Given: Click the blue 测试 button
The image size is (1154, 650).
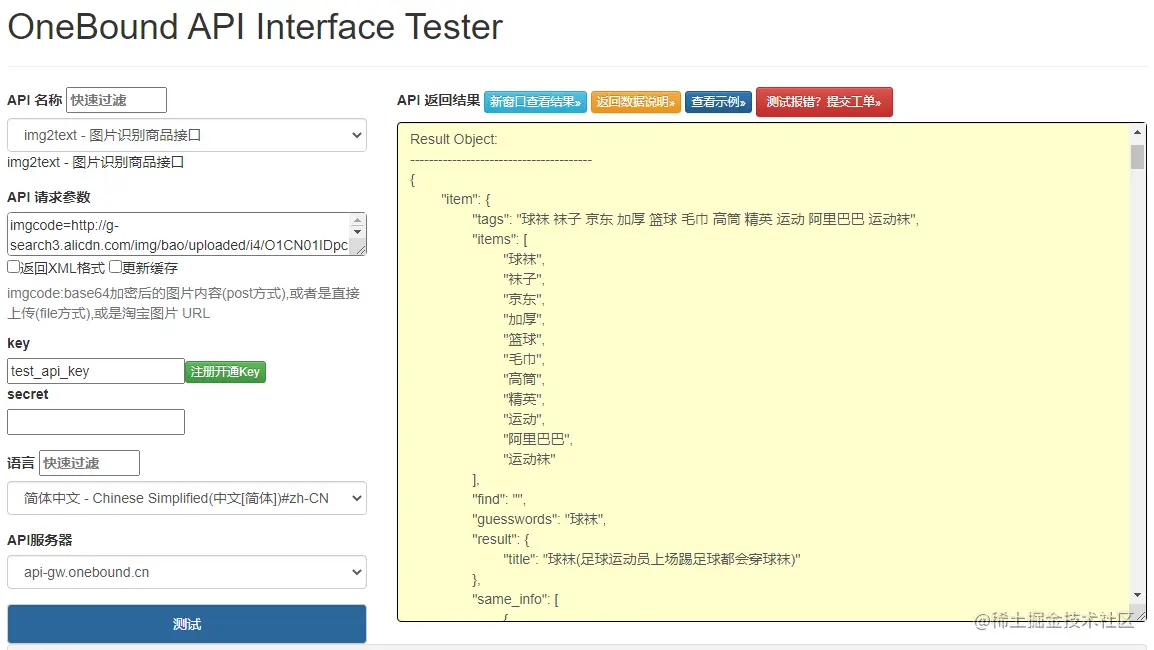Looking at the screenshot, I should click(187, 624).
